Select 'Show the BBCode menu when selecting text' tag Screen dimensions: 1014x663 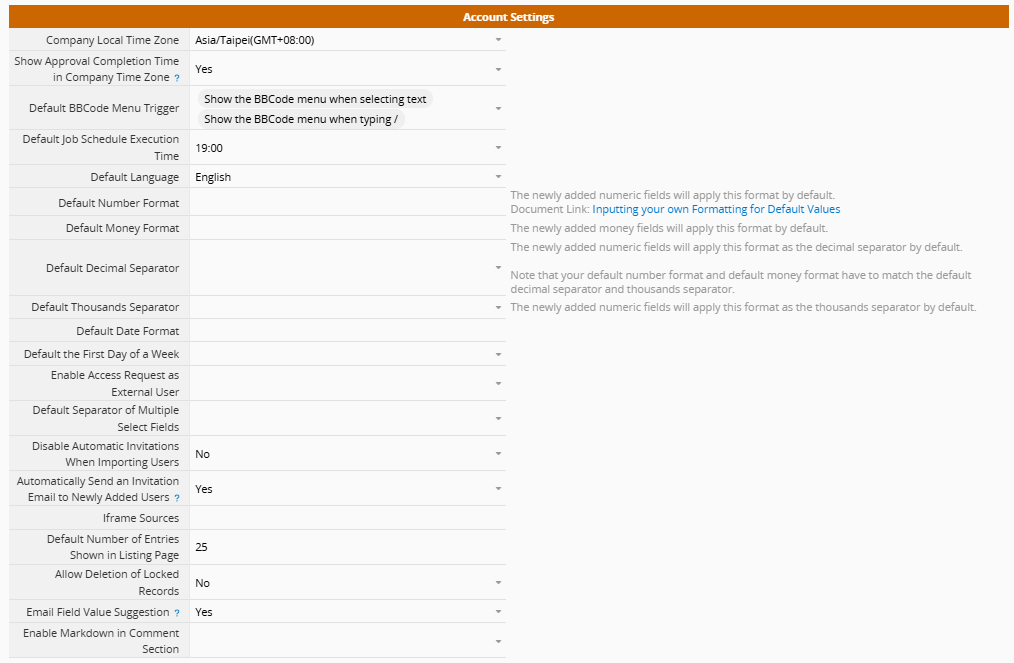coord(315,99)
